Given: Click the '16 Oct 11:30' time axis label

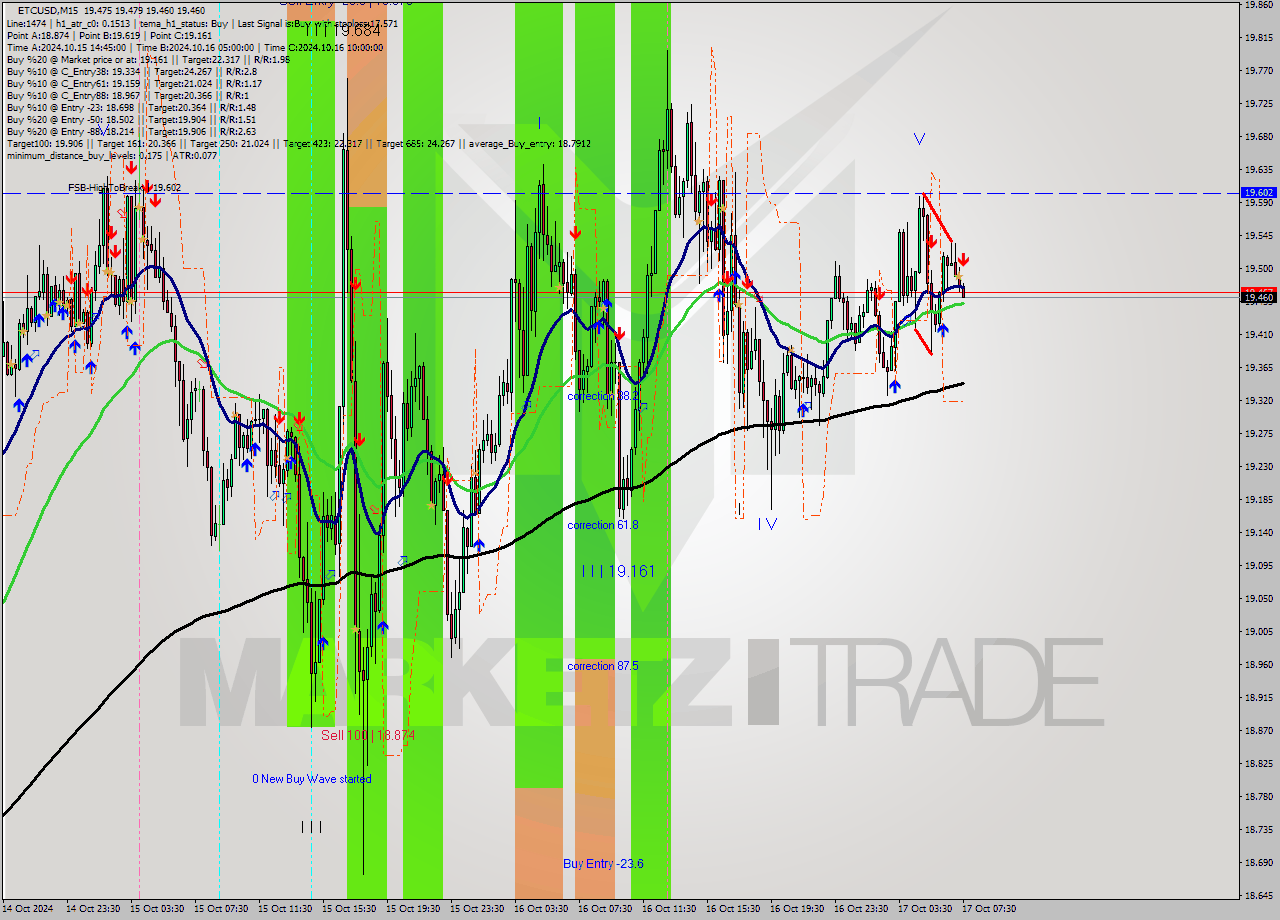Looking at the screenshot, I should pyautogui.click(x=669, y=909).
